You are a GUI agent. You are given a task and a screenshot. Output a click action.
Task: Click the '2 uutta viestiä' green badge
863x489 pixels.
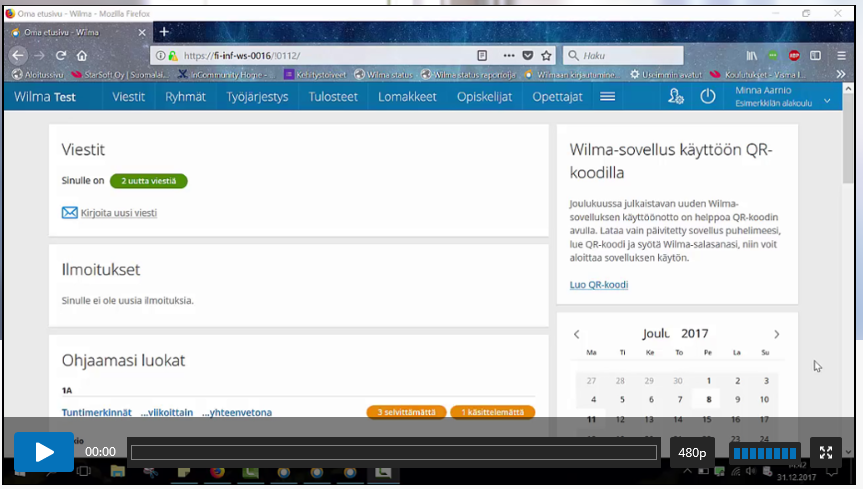tap(148, 181)
